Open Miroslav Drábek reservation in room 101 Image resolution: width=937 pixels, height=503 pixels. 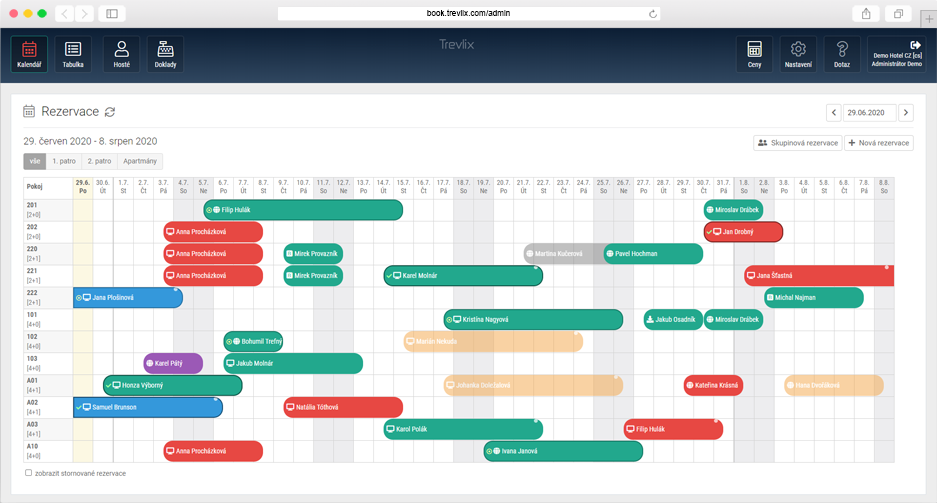pos(733,320)
